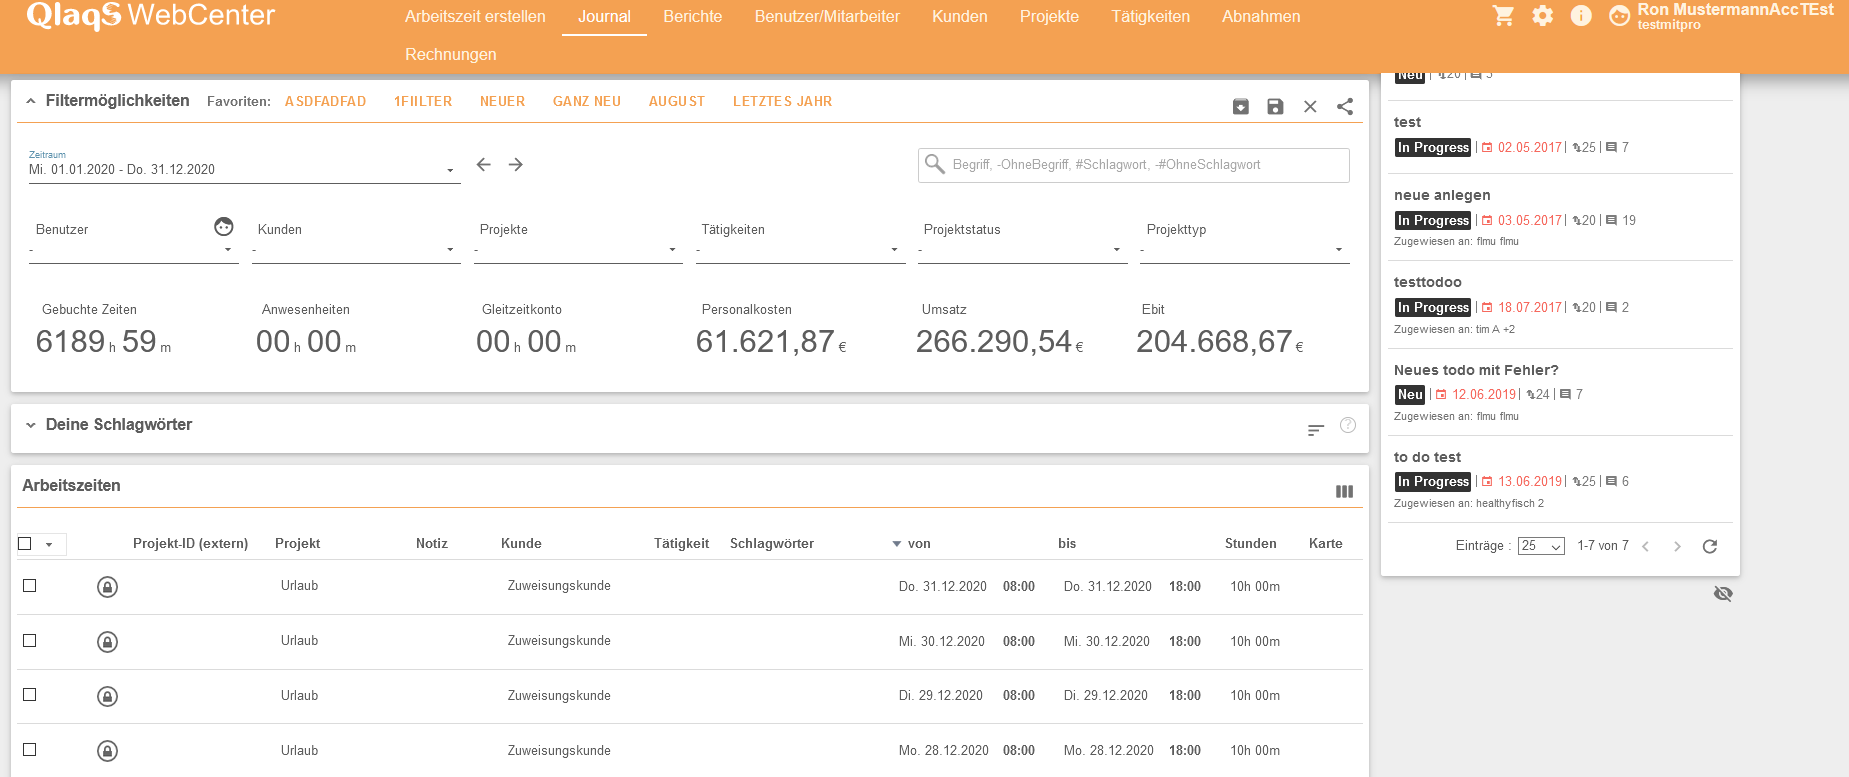Viewport: 1849px width, 777px height.
Task: Click lock icon of Di. 29.12.2020 row
Action: pyautogui.click(x=108, y=696)
